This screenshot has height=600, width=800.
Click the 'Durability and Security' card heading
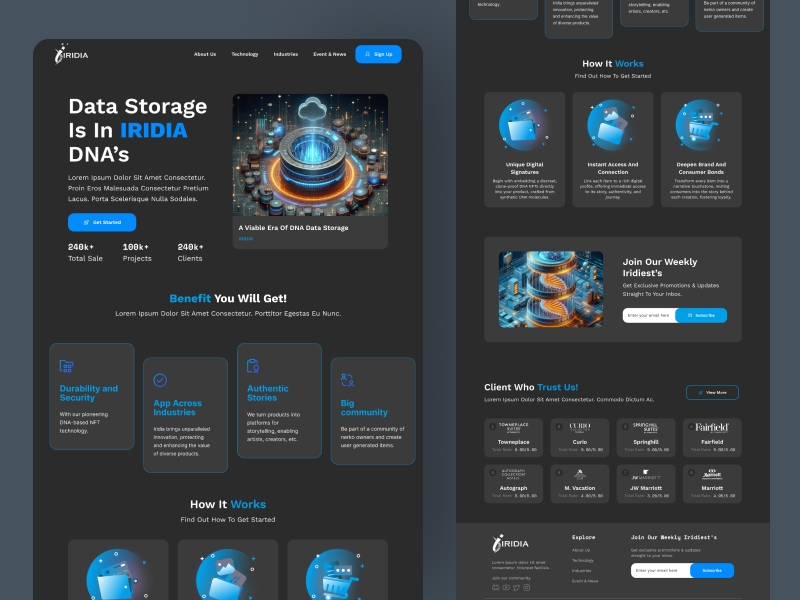[x=89, y=393]
